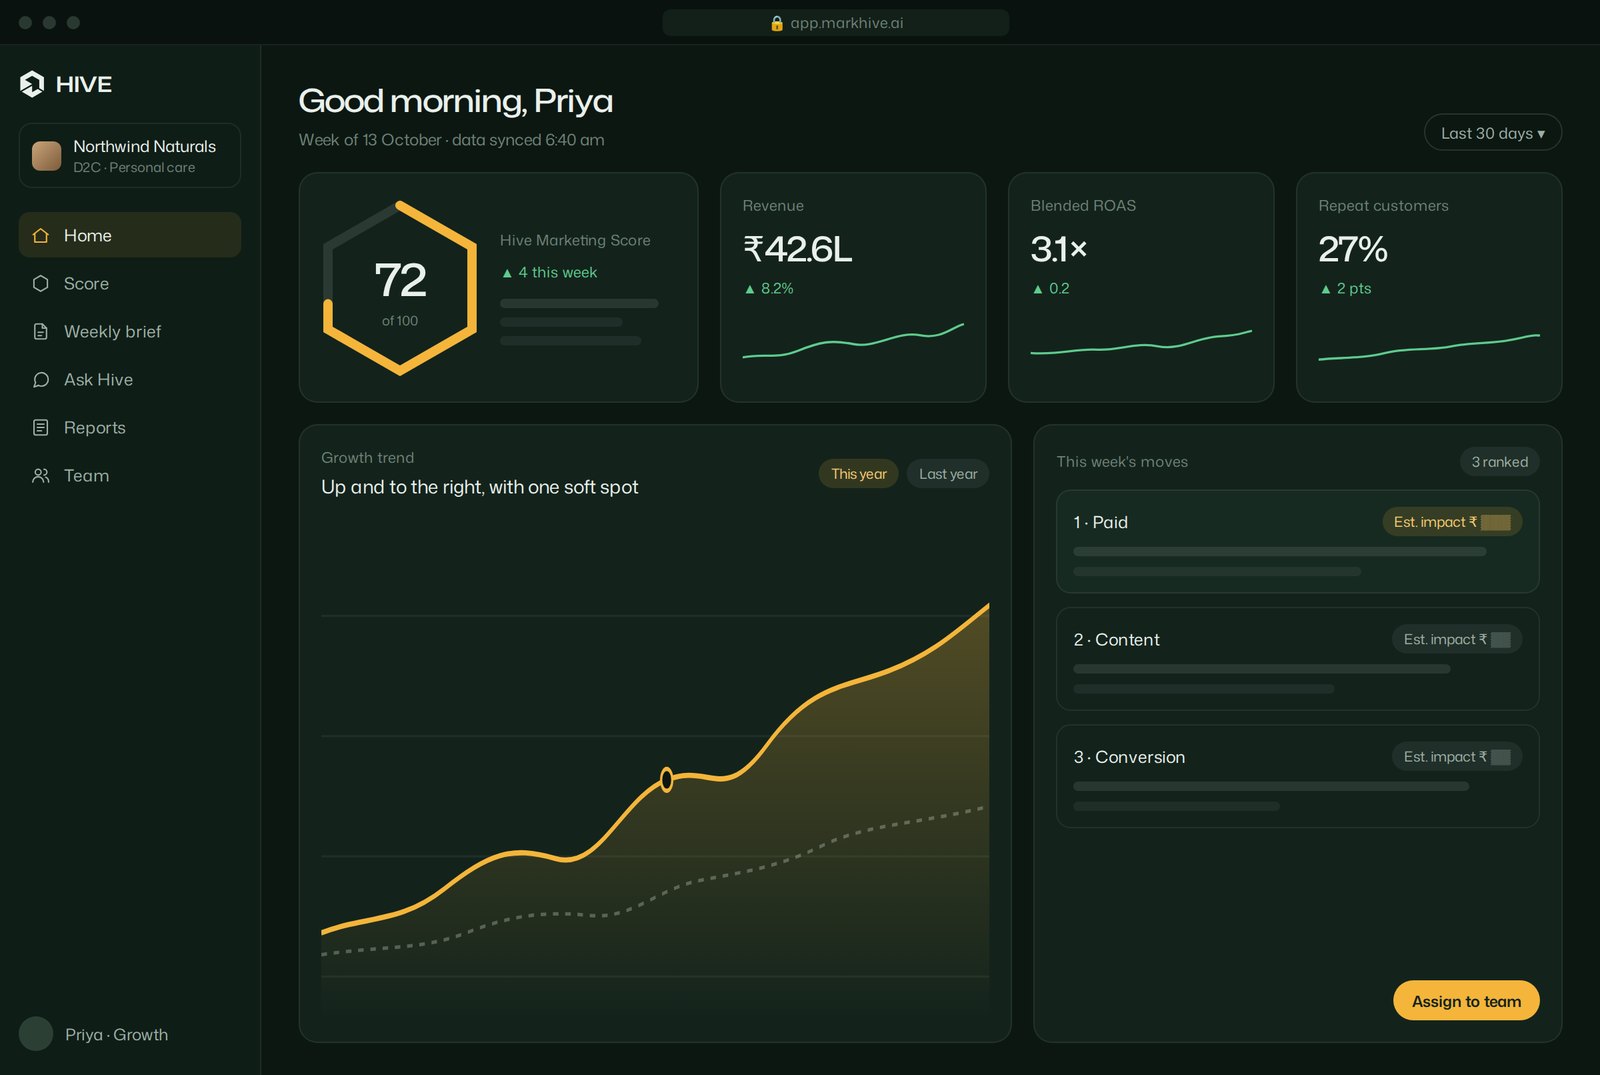Click the '4 this week' score change
1600x1075 pixels.
(x=549, y=272)
